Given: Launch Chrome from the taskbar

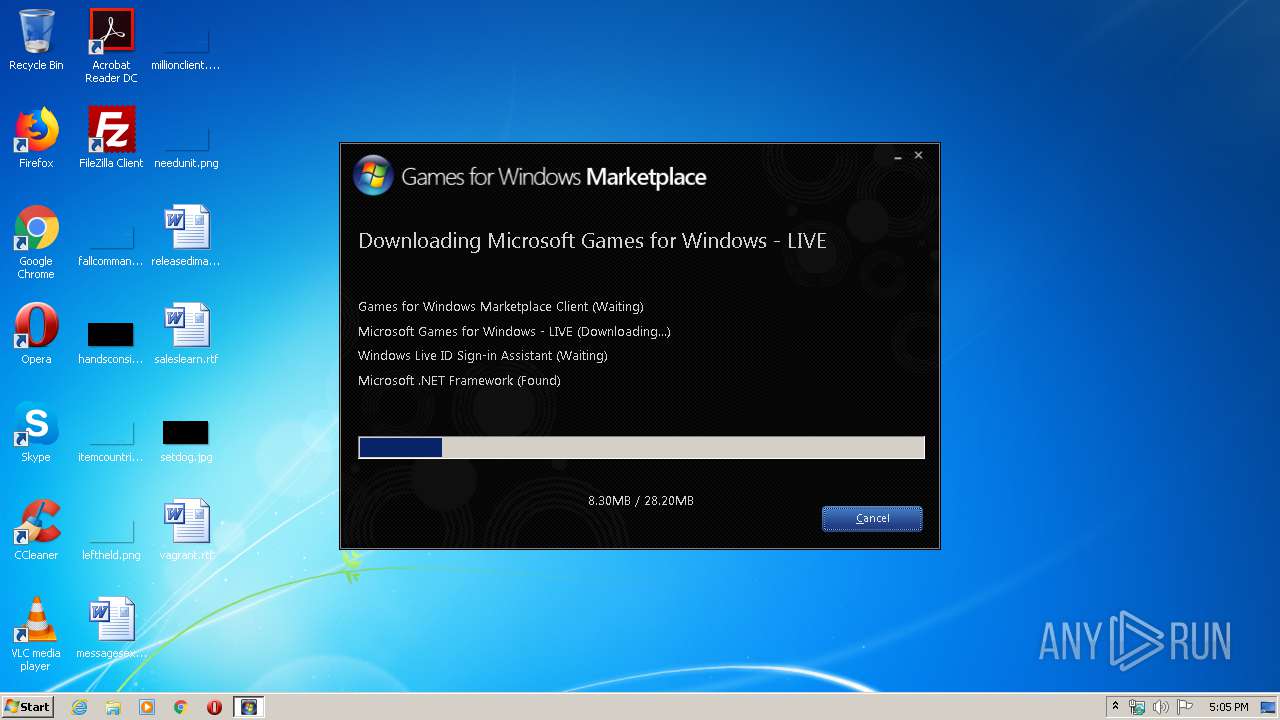Looking at the screenshot, I should 181,707.
